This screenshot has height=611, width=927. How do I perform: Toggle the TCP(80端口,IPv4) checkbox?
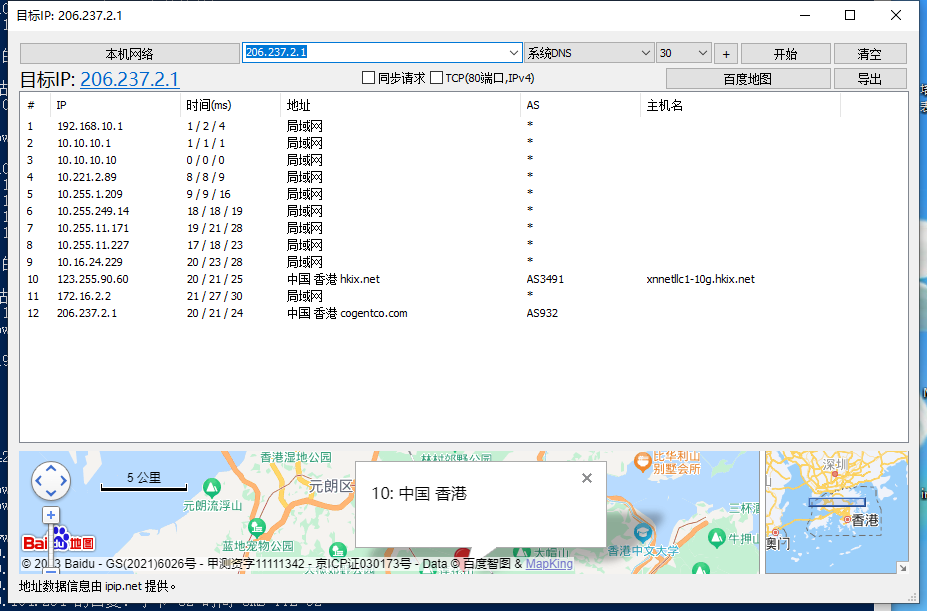[436, 78]
